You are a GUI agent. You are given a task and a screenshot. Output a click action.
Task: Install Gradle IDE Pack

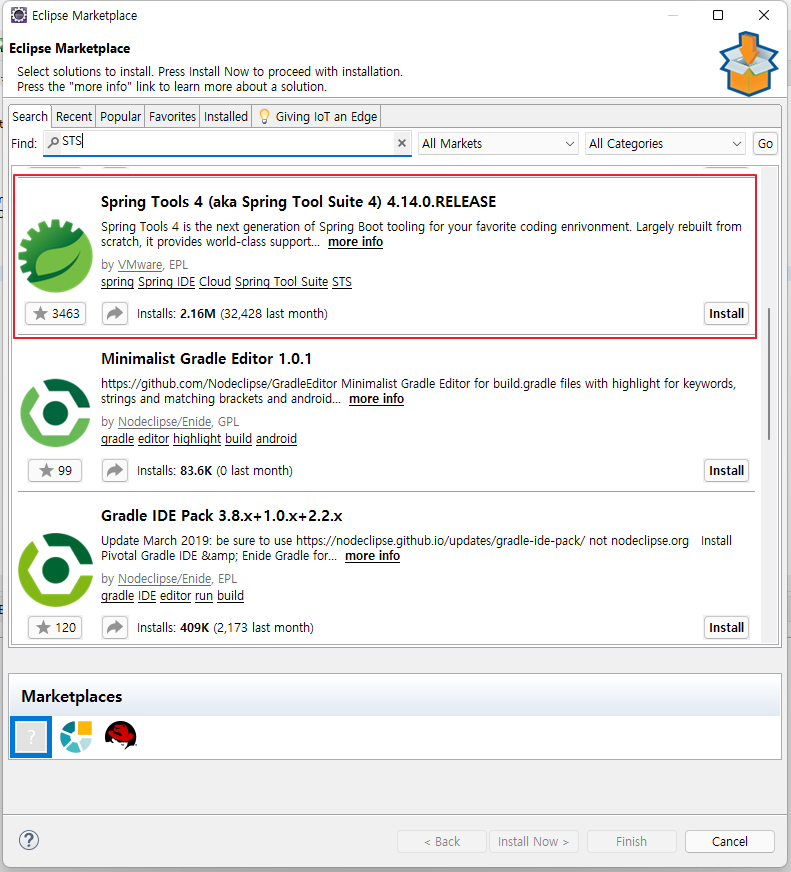coord(726,627)
